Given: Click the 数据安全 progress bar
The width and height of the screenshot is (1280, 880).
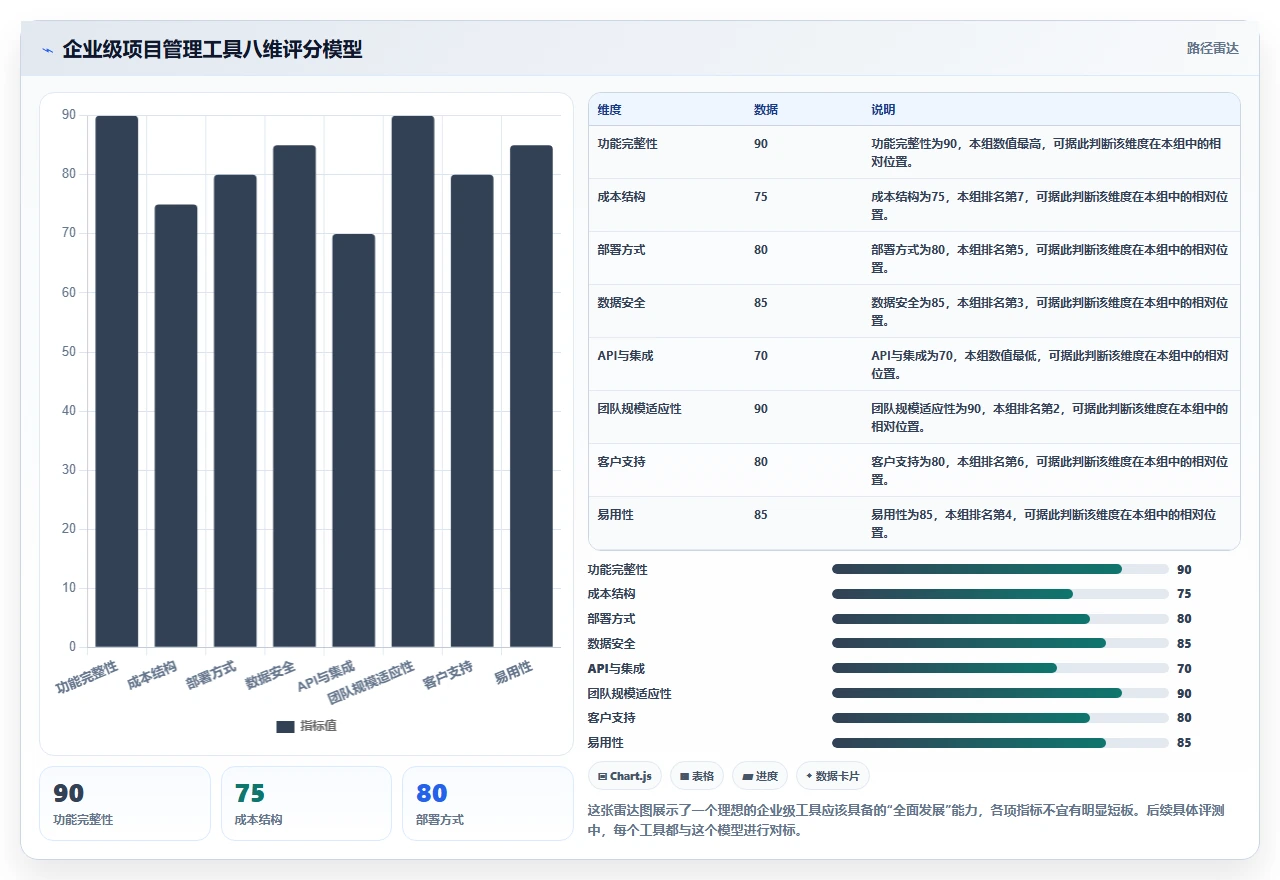Looking at the screenshot, I should pyautogui.click(x=1000, y=644).
